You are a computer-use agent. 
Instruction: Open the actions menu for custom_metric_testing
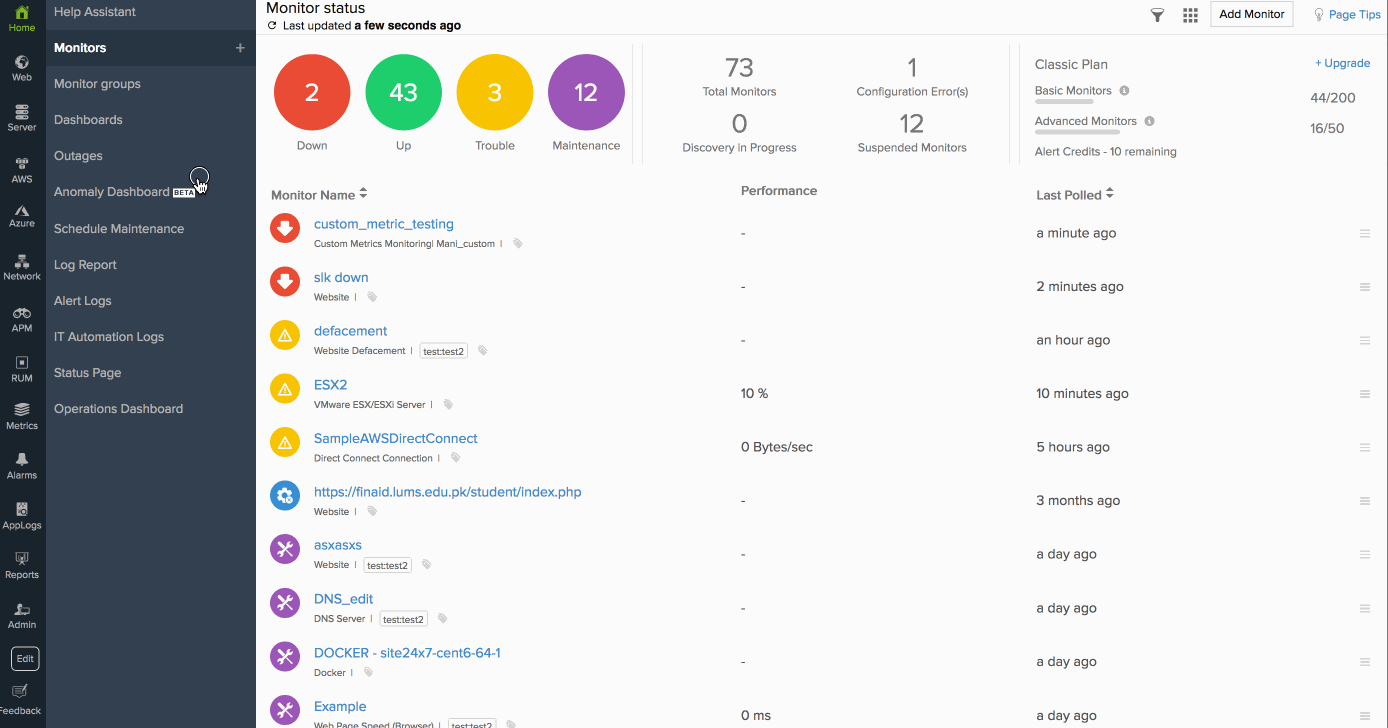click(1364, 233)
